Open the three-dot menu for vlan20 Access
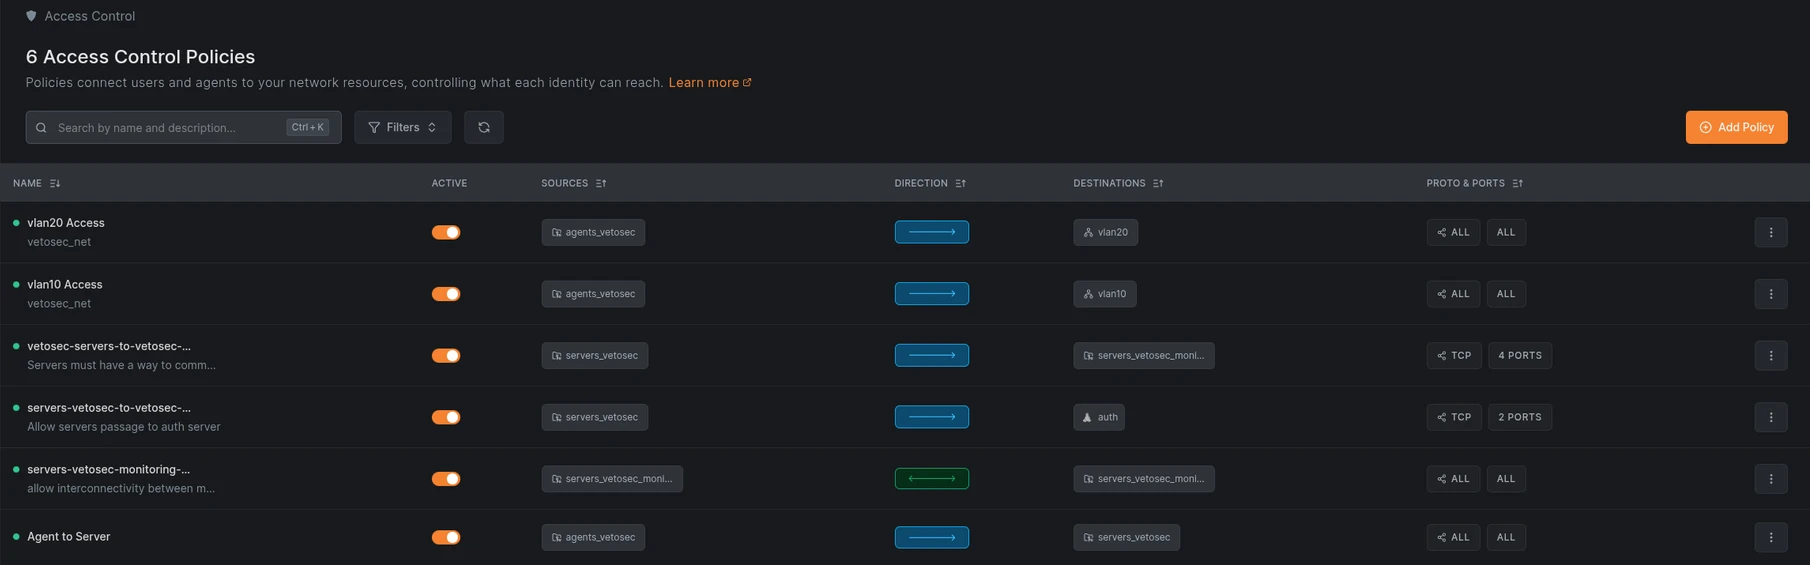Screen dimensions: 1810x565 pos(1771,232)
